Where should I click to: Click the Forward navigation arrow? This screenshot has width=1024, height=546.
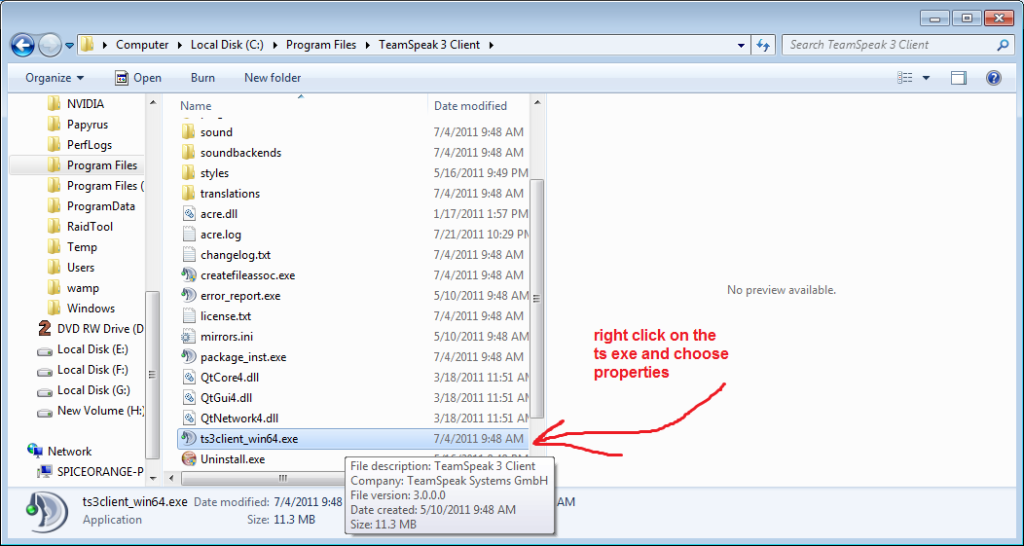(50, 45)
